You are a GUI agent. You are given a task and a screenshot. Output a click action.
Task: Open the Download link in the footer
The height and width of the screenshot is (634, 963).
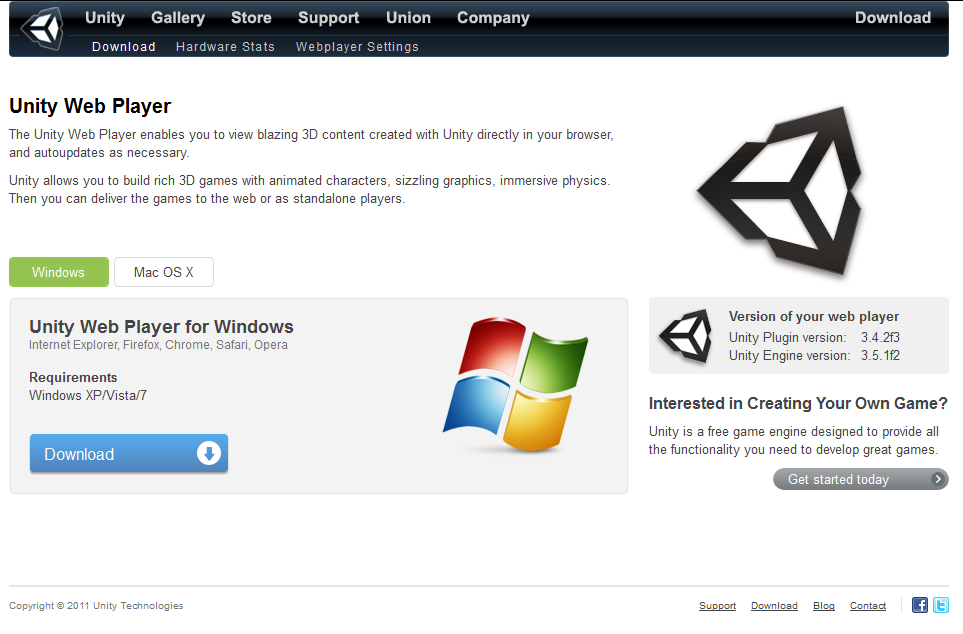click(x=774, y=606)
